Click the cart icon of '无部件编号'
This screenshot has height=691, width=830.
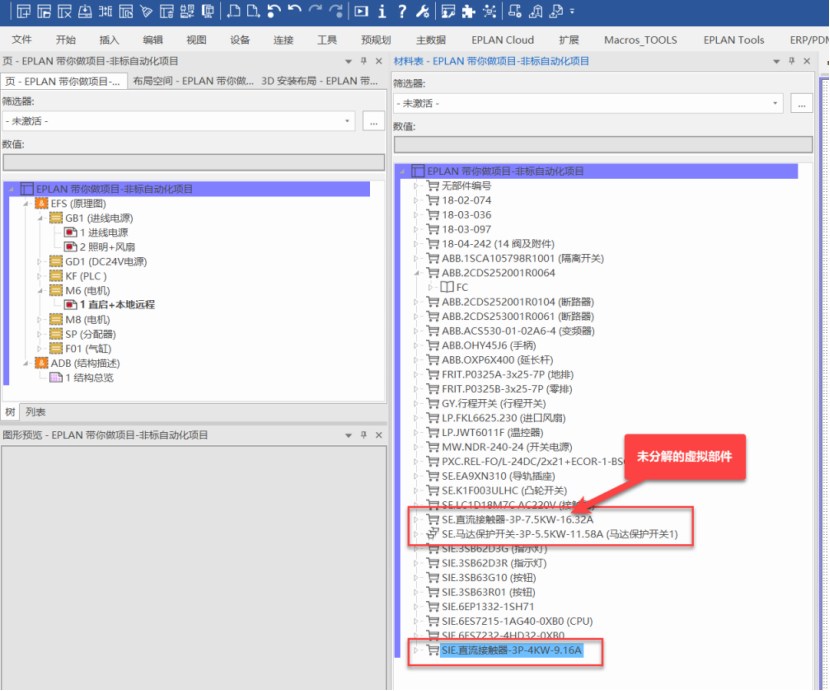(433, 186)
